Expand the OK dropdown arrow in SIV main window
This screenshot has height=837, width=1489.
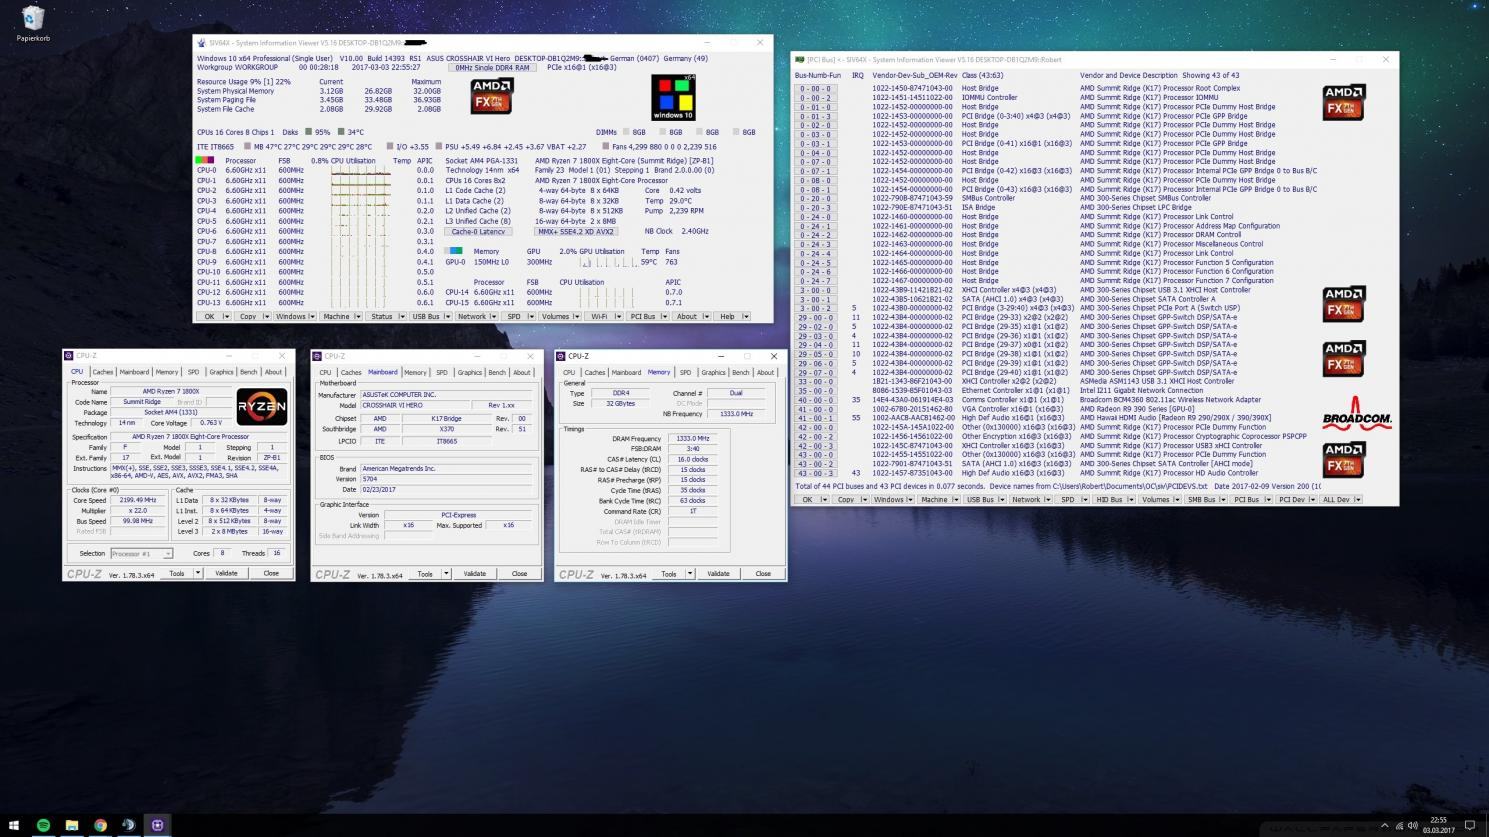[227, 316]
